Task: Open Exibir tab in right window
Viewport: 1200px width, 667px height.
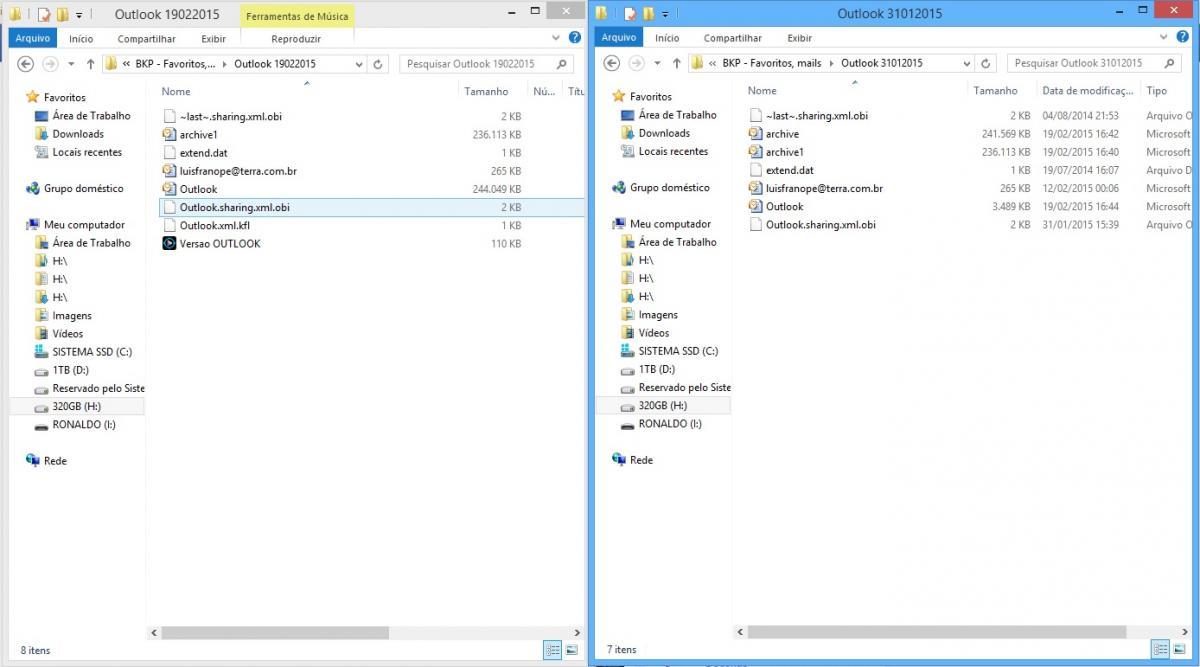Action: click(x=799, y=37)
